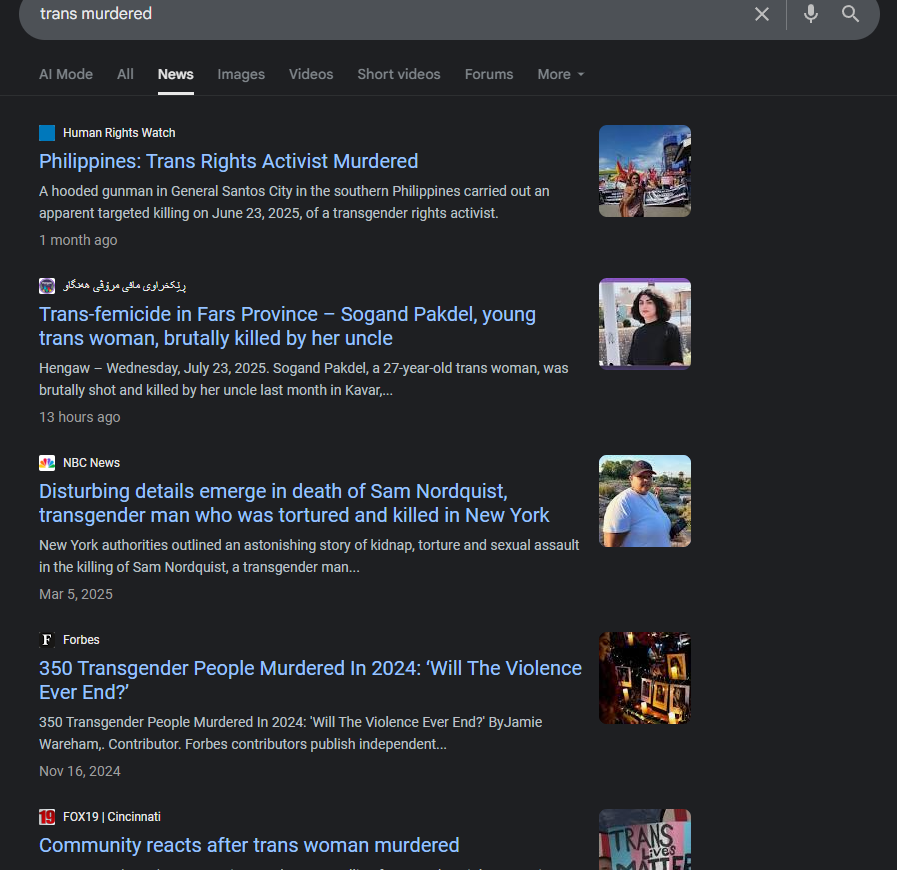The width and height of the screenshot is (897, 870).
Task: Switch to the AI Mode tab
Action: click(66, 74)
